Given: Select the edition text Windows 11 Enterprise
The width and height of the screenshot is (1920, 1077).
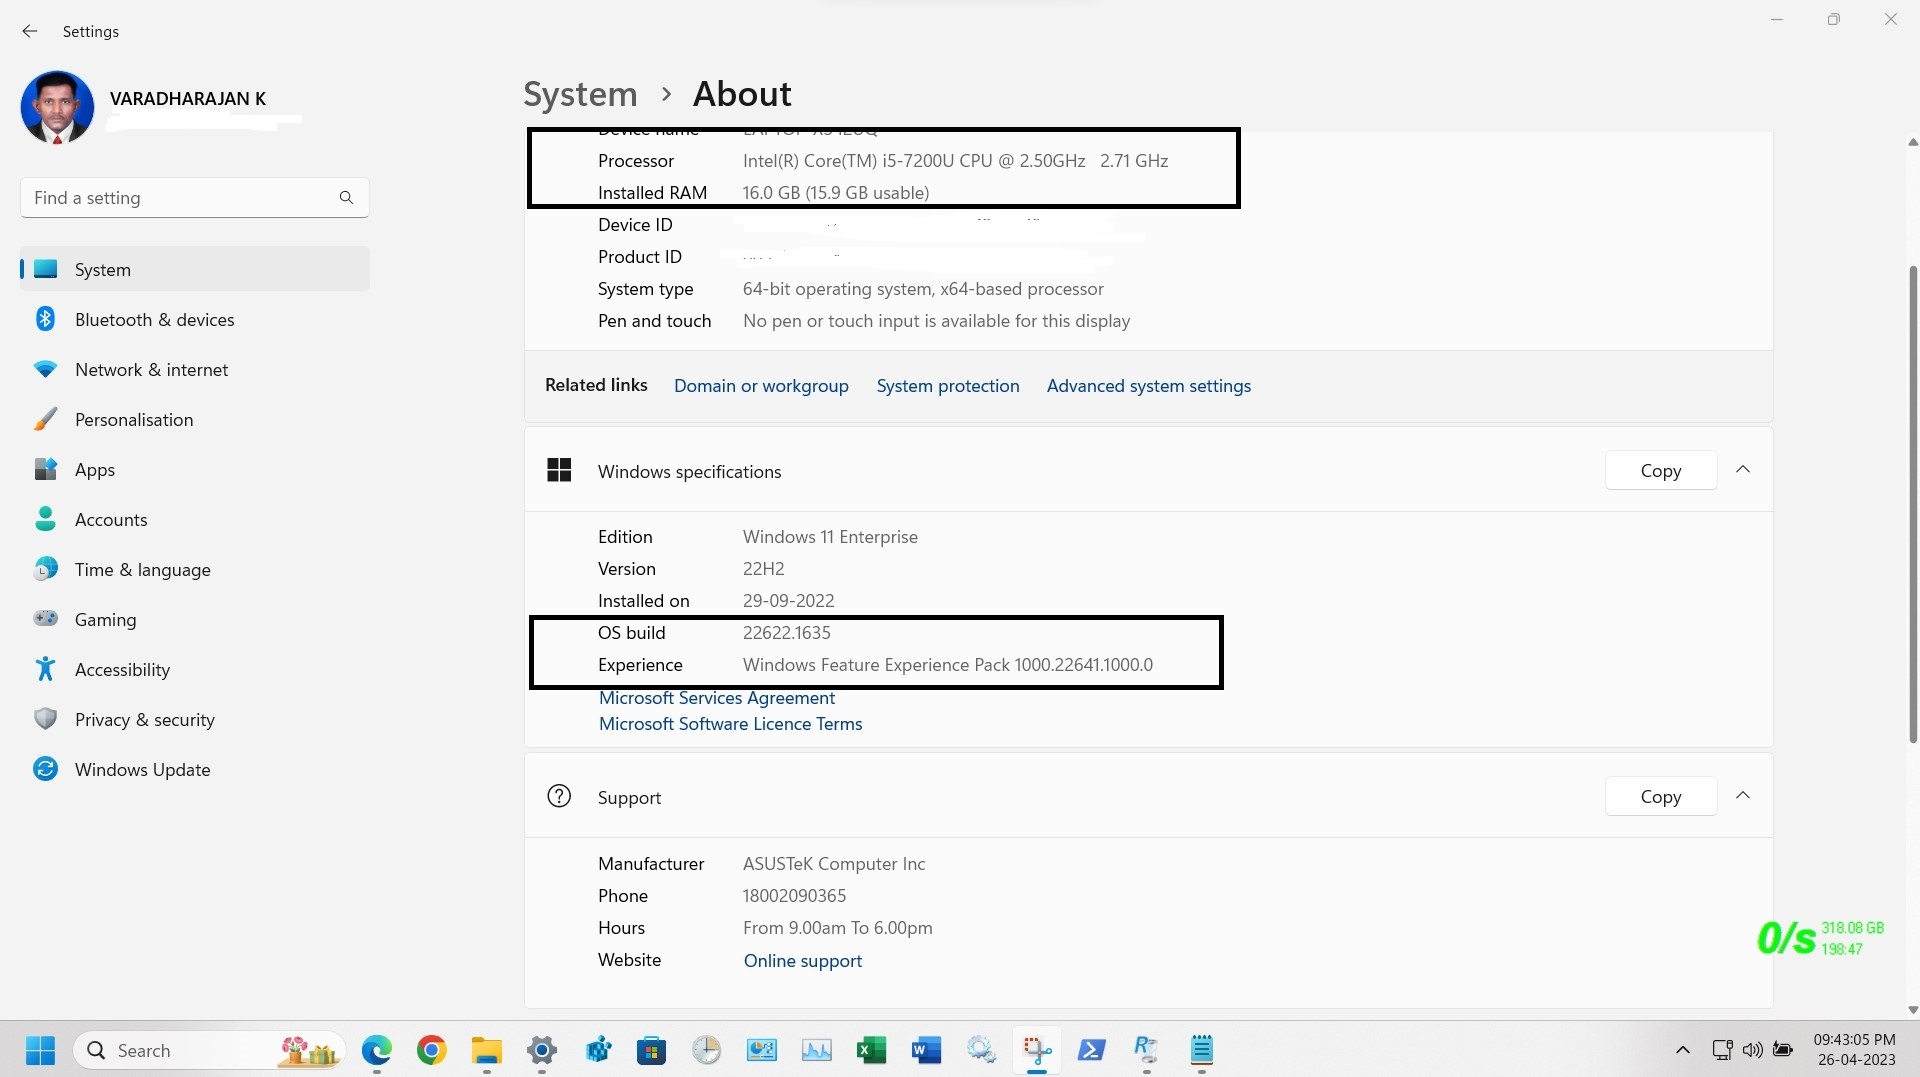Looking at the screenshot, I should [x=830, y=537].
